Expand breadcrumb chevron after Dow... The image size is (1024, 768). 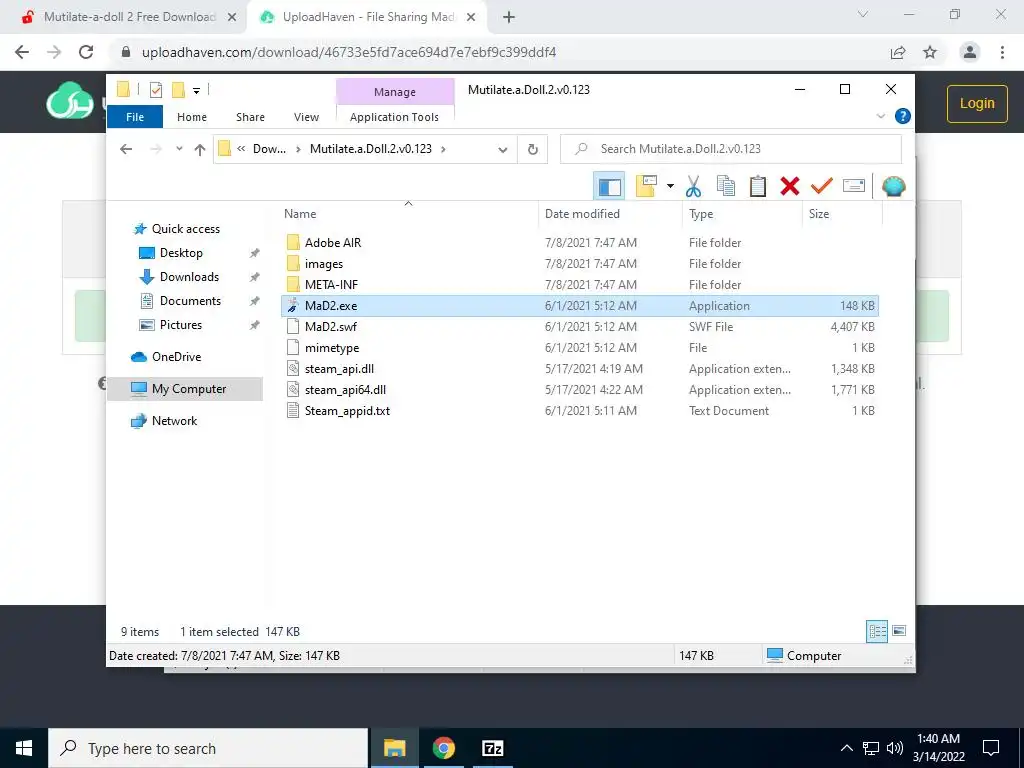point(298,149)
